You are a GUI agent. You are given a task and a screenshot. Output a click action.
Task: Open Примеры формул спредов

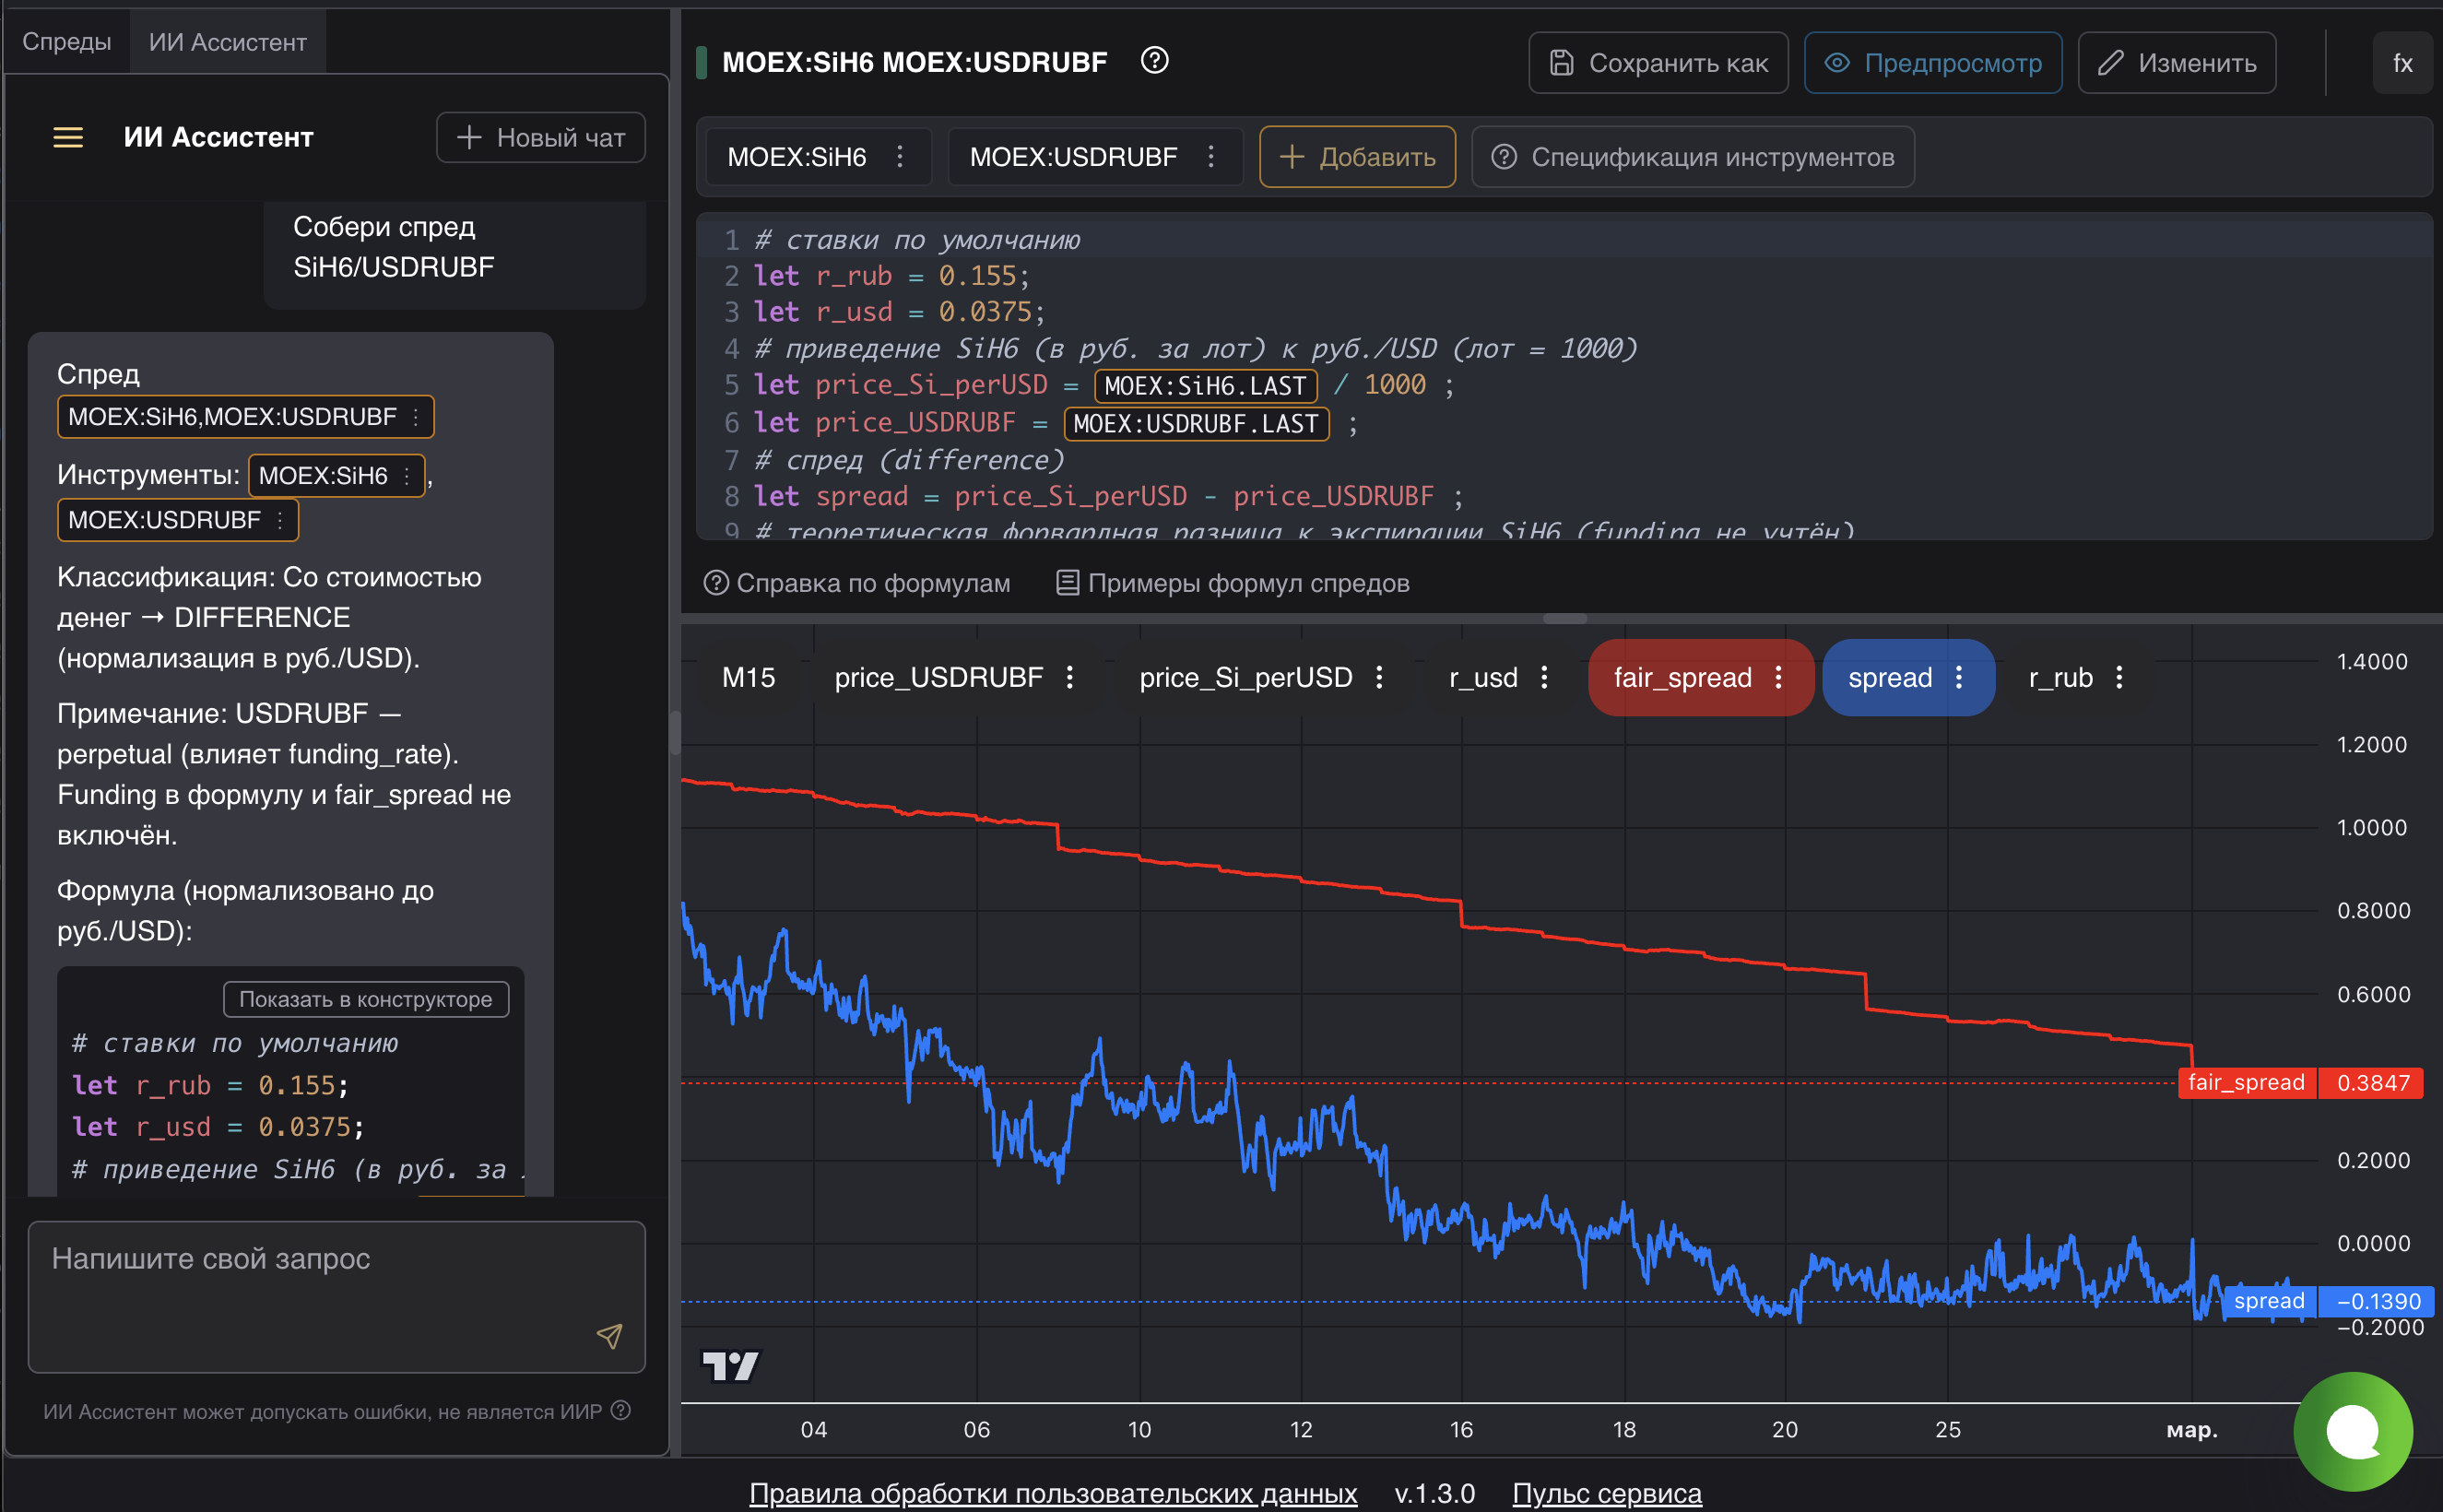coord(1233,583)
